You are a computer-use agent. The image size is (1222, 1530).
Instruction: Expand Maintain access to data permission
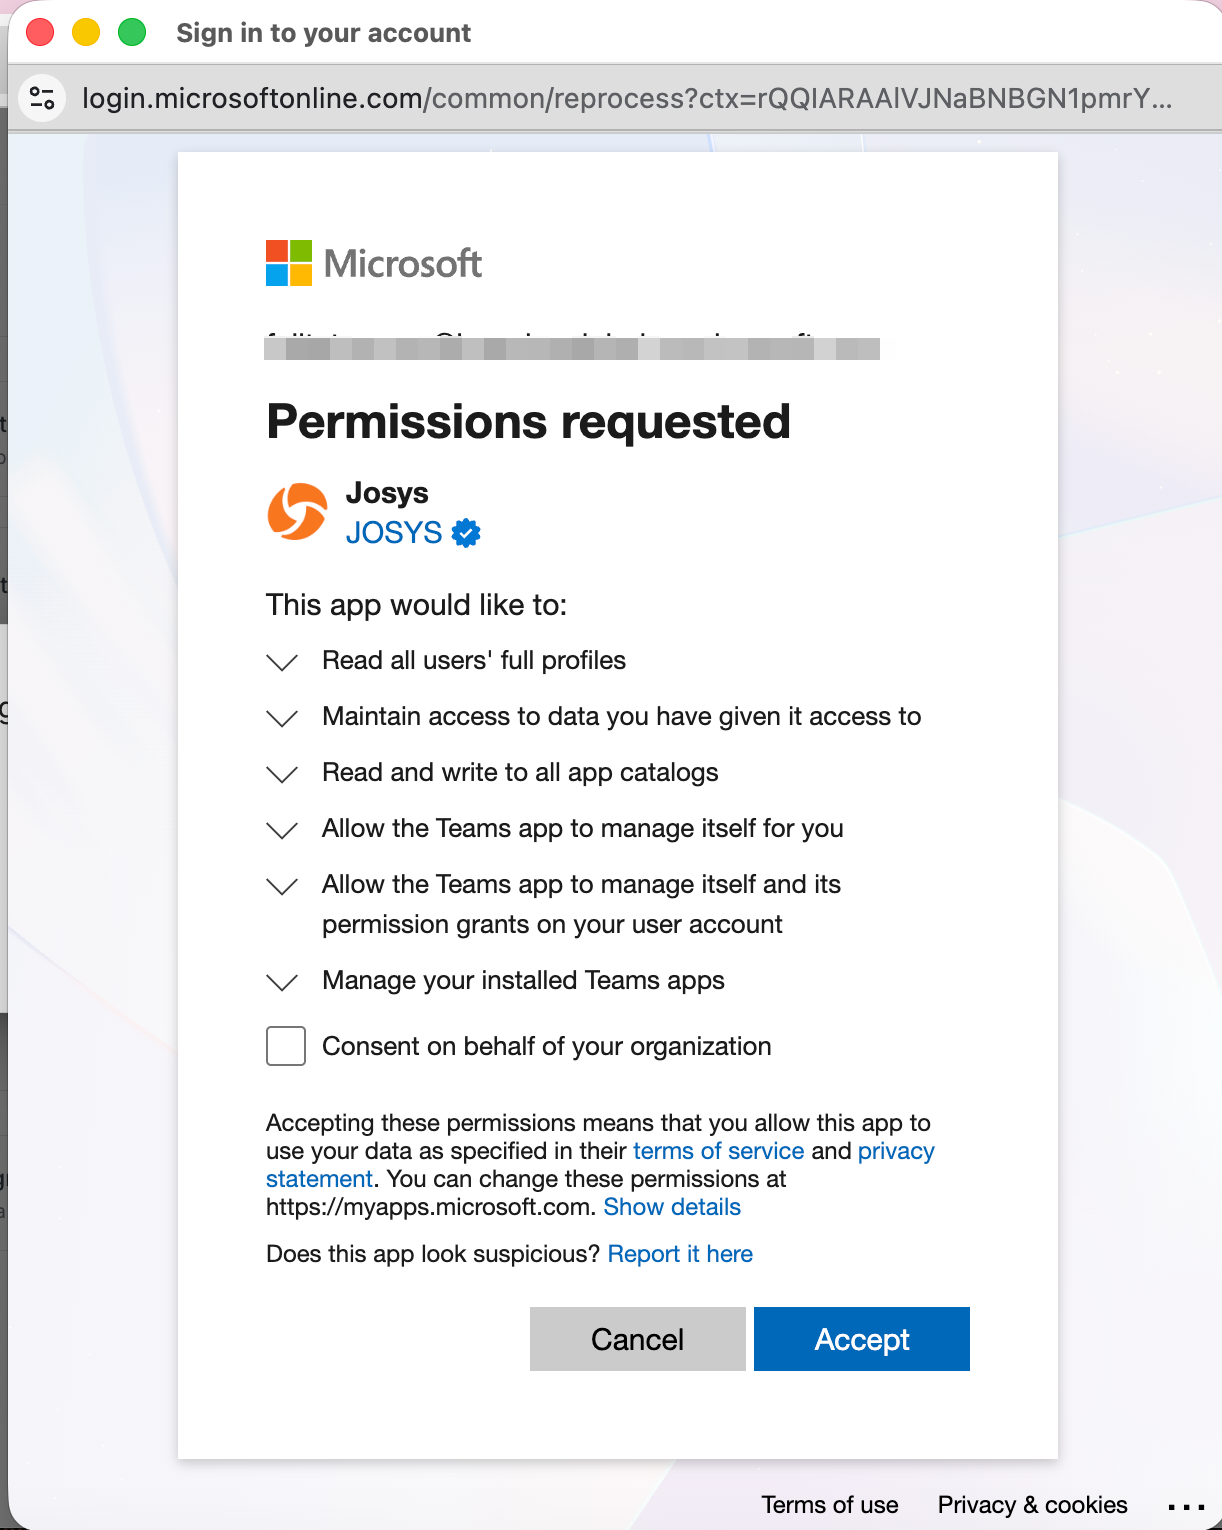tap(283, 718)
